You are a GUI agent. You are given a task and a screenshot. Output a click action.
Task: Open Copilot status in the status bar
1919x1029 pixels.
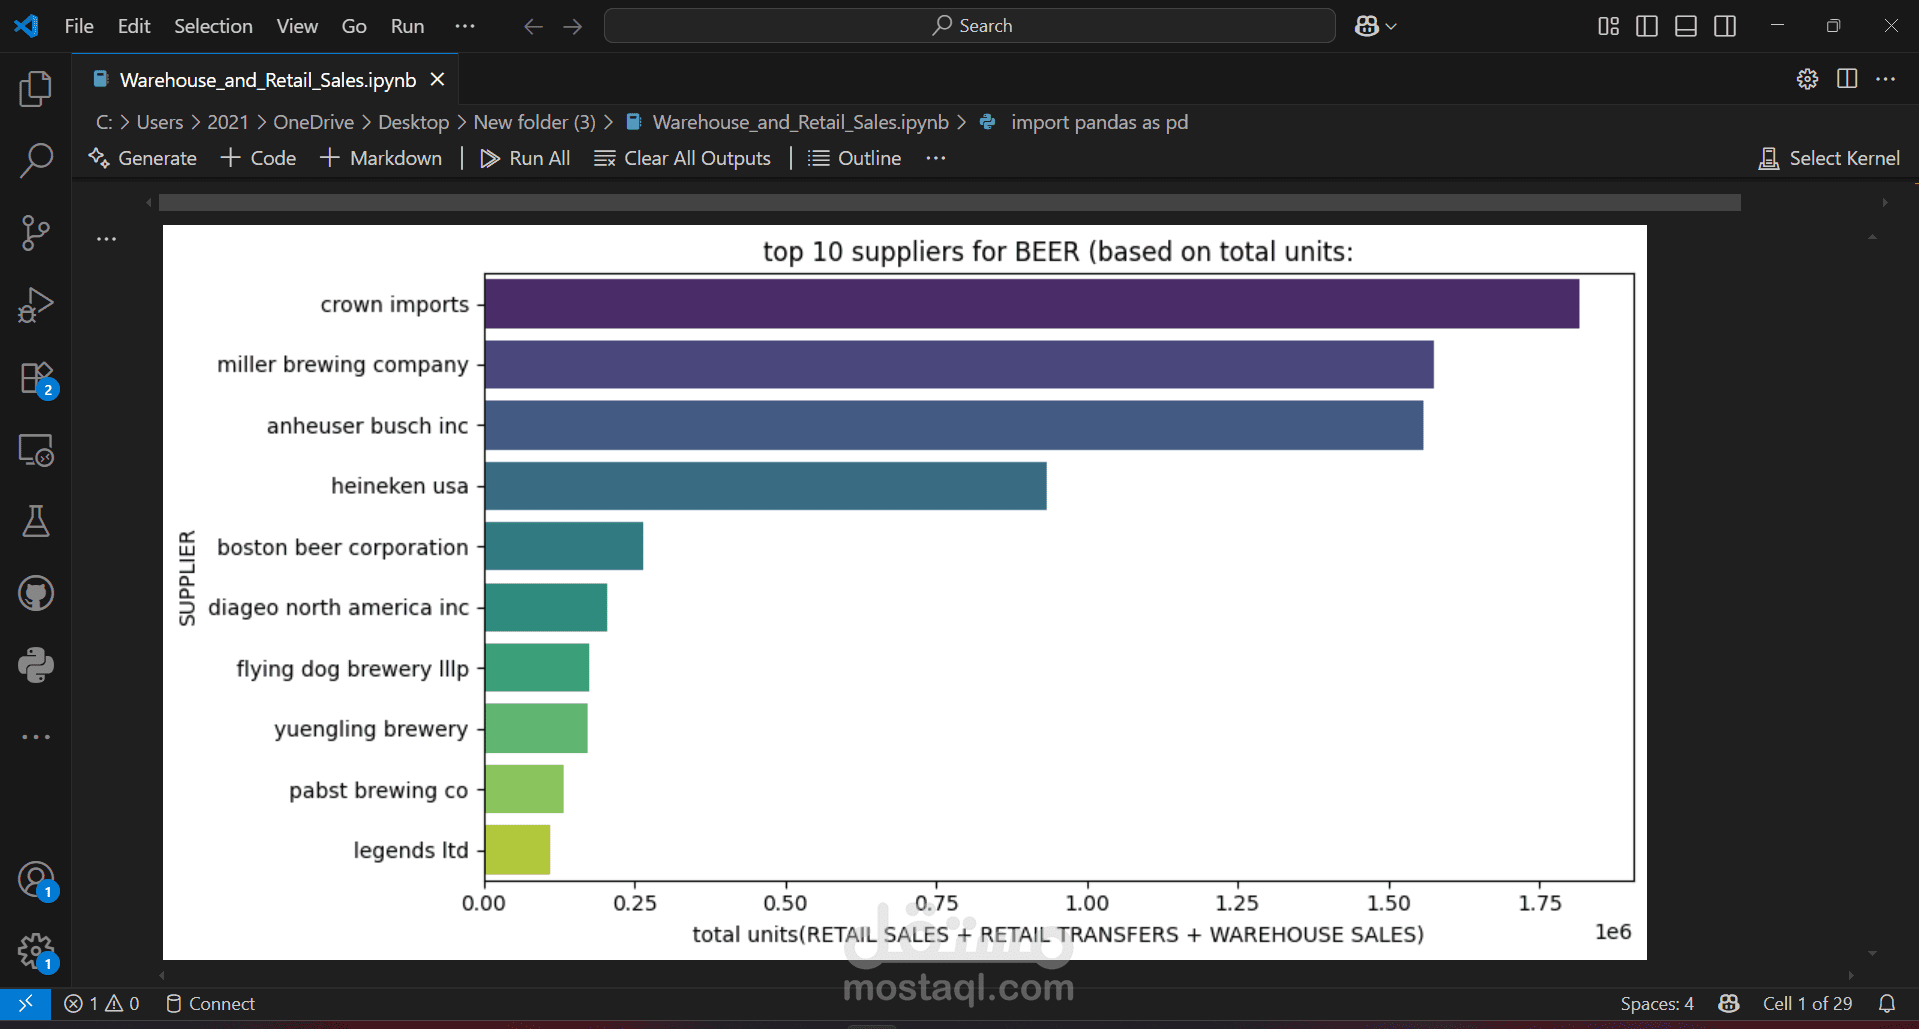coord(1728,1003)
